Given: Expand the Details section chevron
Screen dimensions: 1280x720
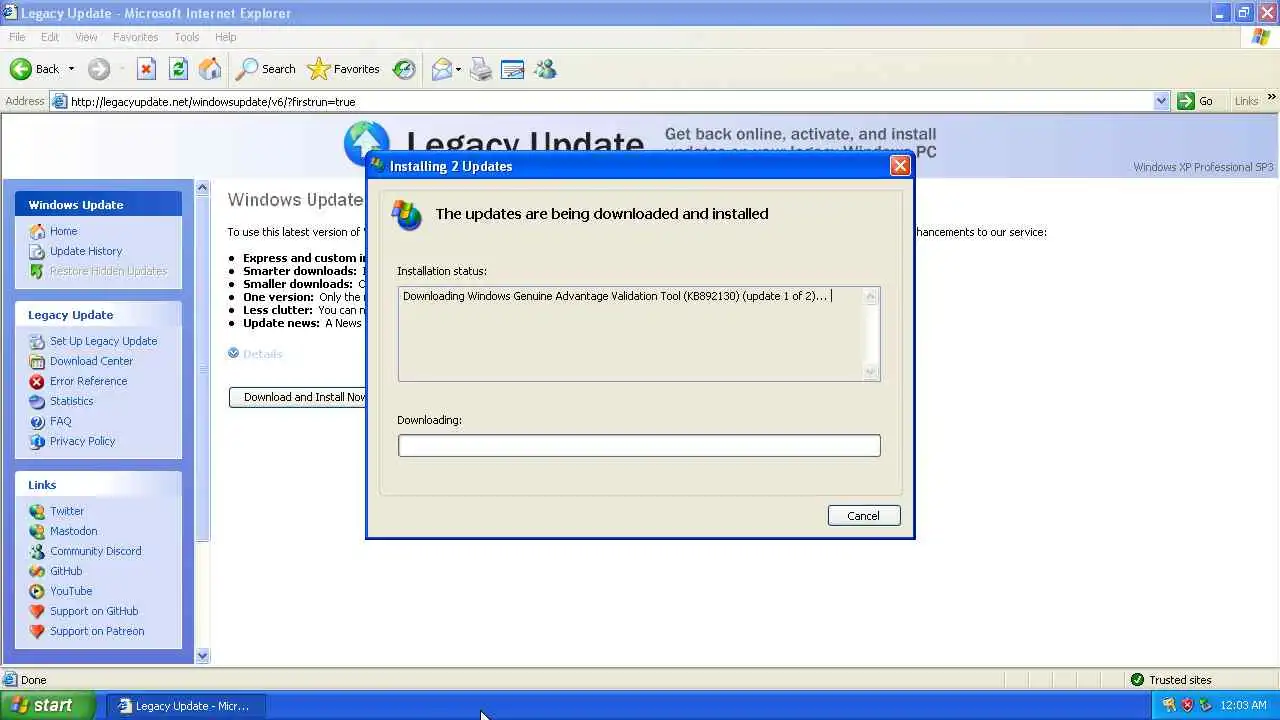Looking at the screenshot, I should click(x=233, y=353).
